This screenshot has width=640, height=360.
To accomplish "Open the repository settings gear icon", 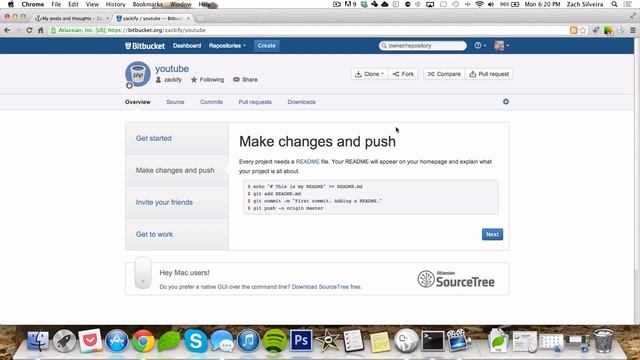I will 506,102.
